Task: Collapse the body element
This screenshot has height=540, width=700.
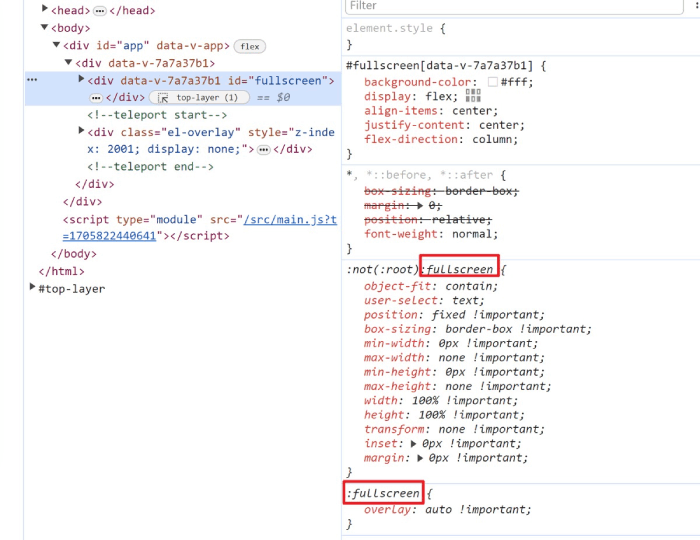Action: coord(44,27)
